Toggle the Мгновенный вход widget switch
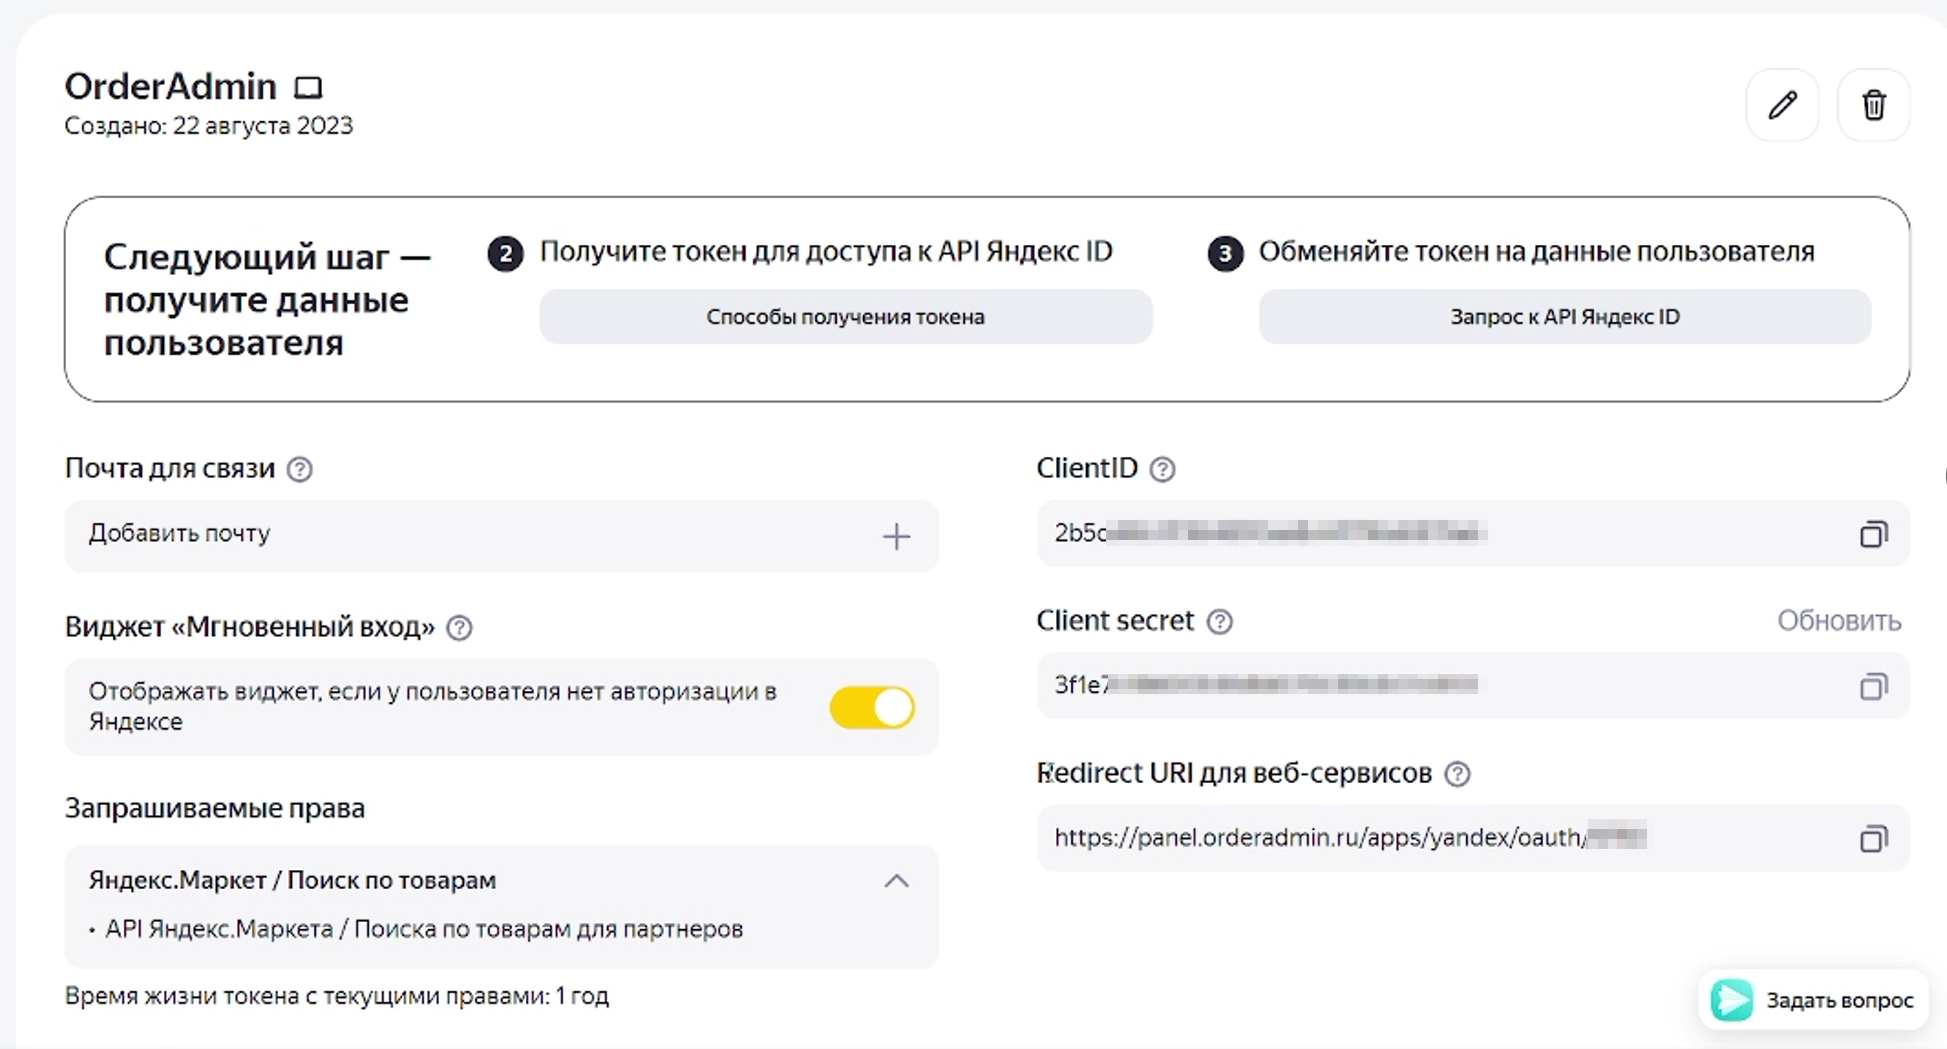Screen dimensions: 1947x1049 (872, 707)
